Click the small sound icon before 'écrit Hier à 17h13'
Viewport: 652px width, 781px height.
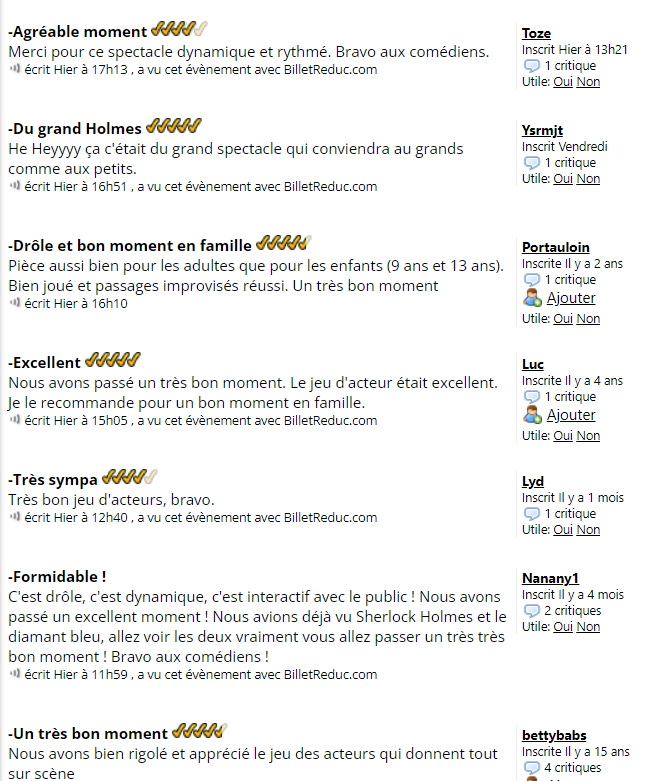point(15,69)
